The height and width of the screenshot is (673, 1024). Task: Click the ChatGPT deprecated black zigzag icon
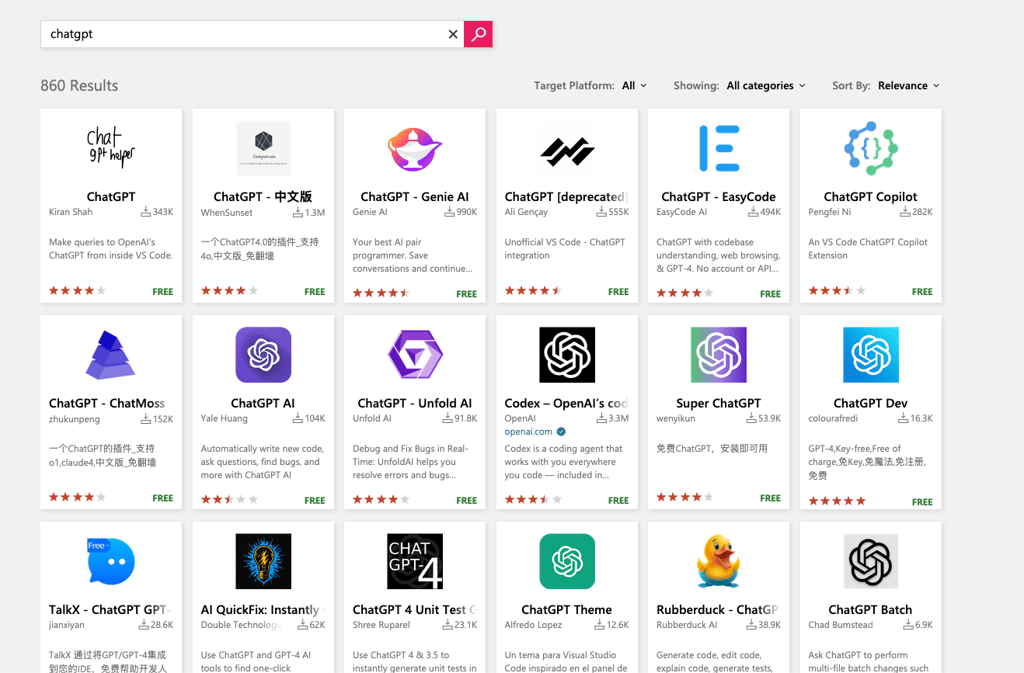tap(567, 151)
